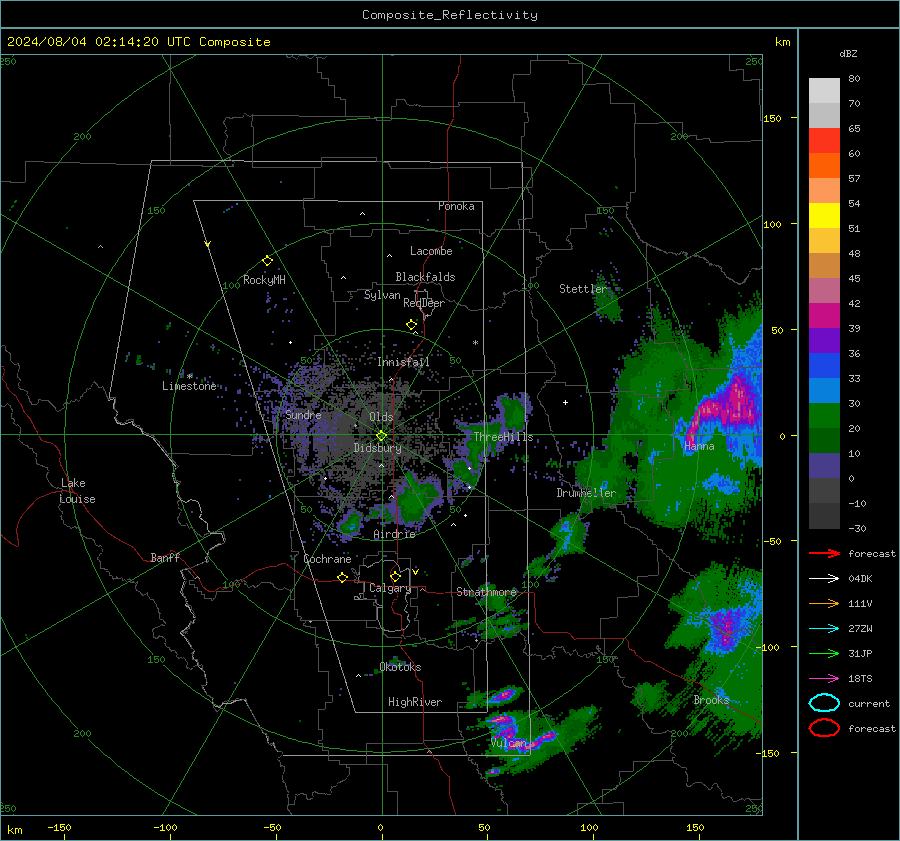Viewport: 900px width, 841px height.
Task: Click the 18TS legend text
Action: pos(860,679)
